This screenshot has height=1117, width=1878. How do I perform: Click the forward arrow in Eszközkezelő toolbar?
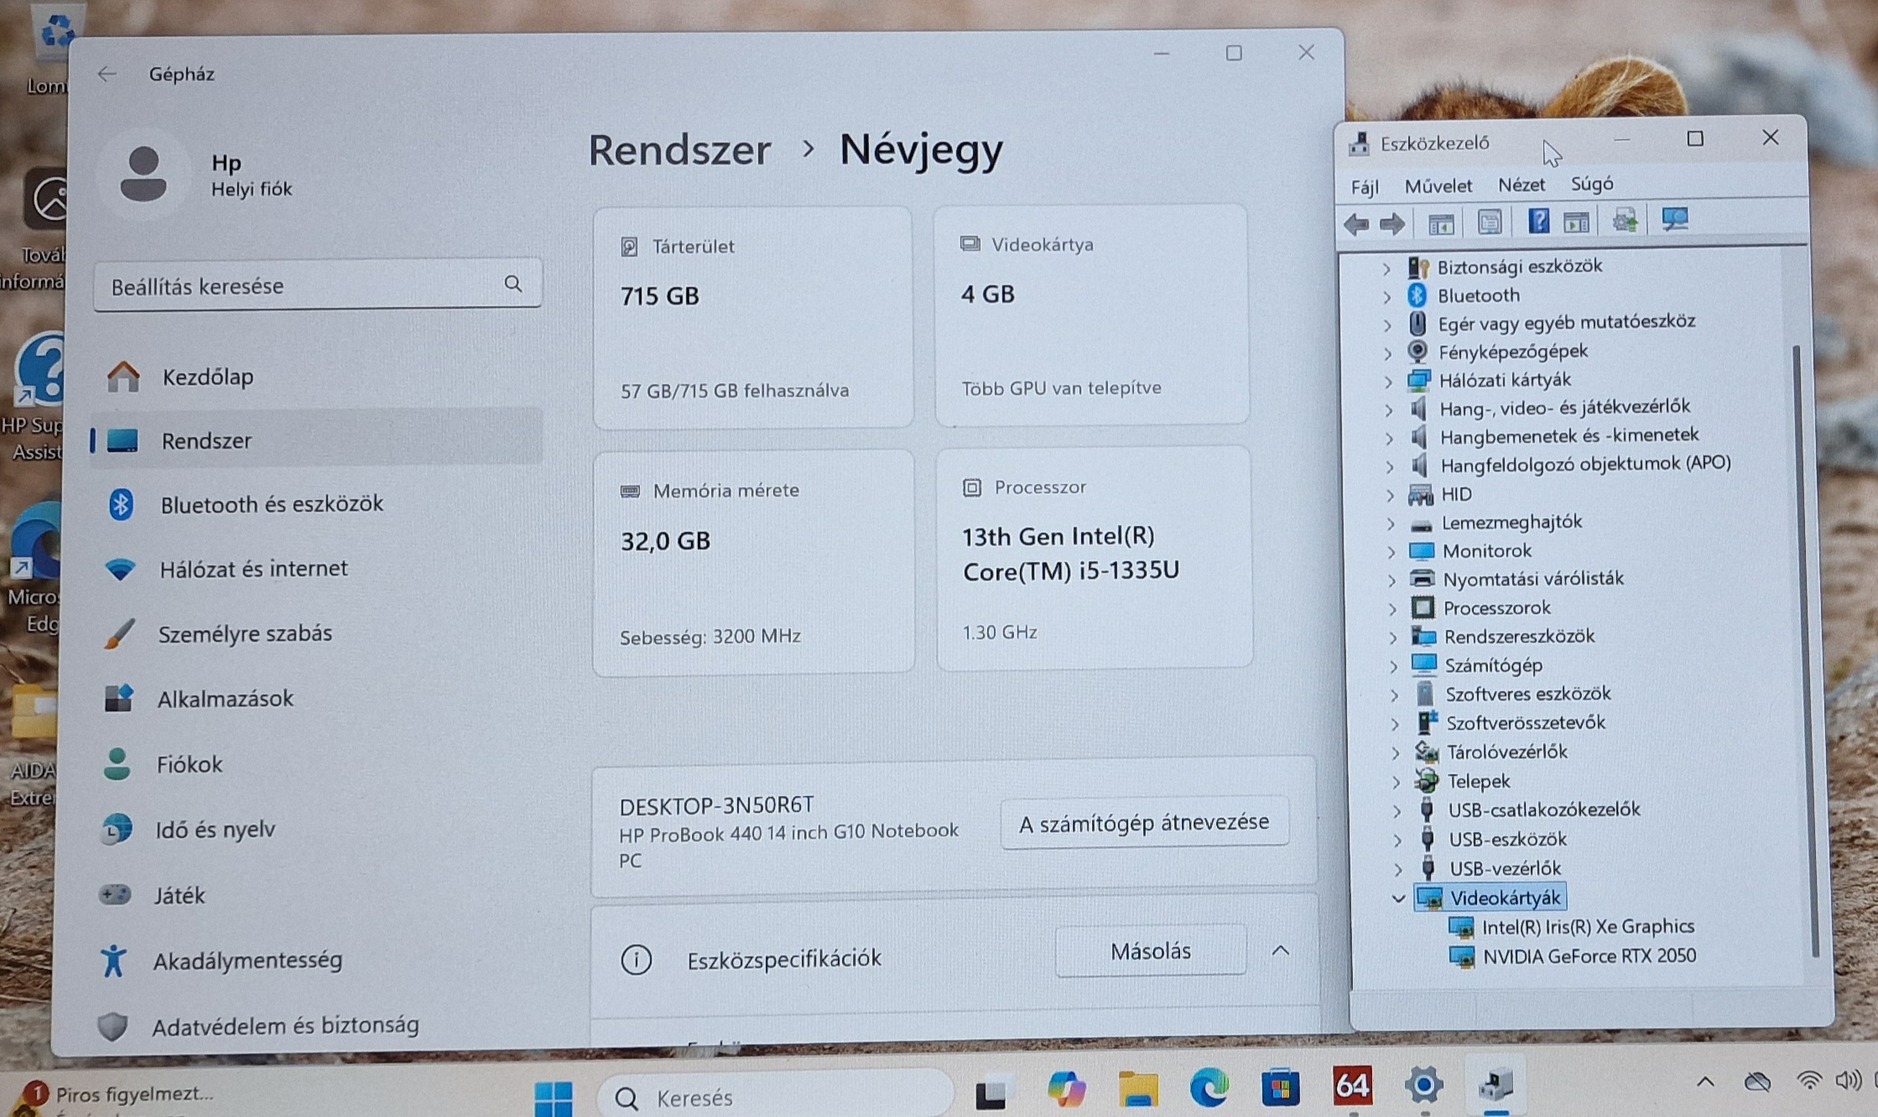[x=1392, y=224]
